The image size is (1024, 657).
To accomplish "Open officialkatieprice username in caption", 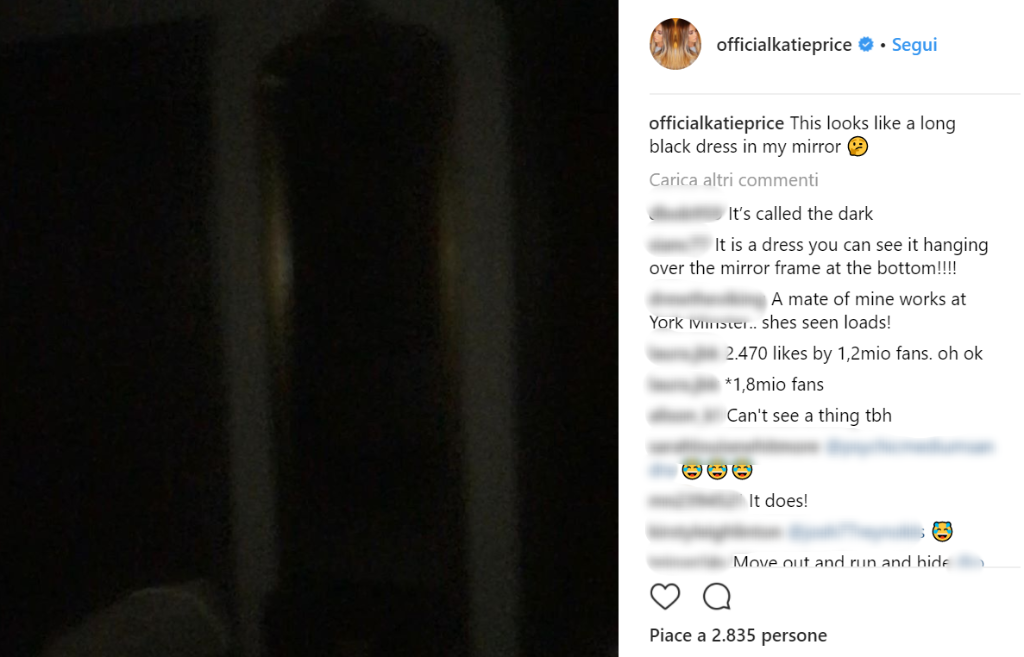I will point(716,123).
